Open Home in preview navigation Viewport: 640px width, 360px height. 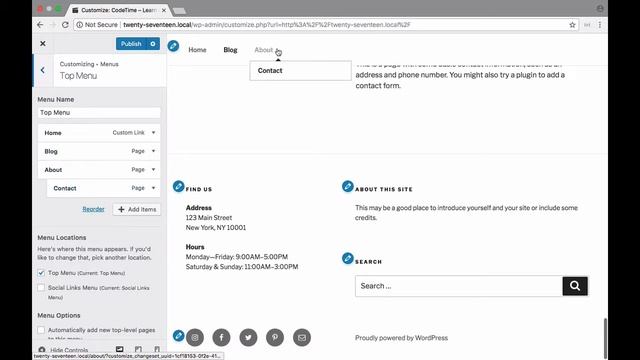[197, 50]
